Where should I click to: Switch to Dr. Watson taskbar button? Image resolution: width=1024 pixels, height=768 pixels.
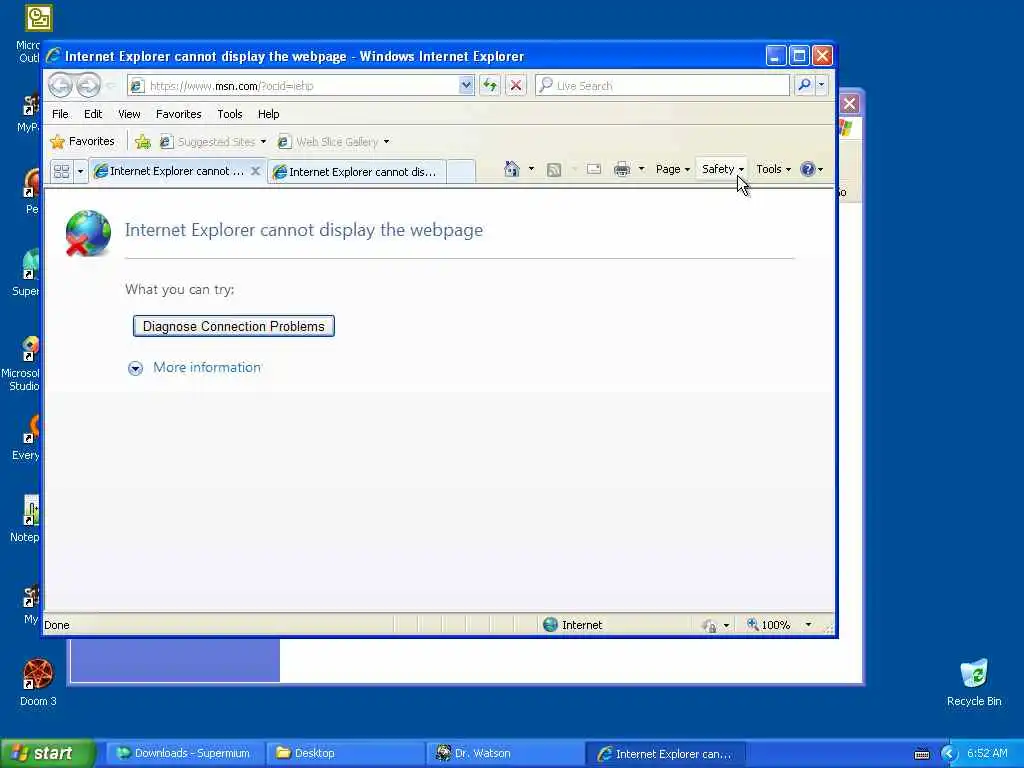pyautogui.click(x=505, y=754)
